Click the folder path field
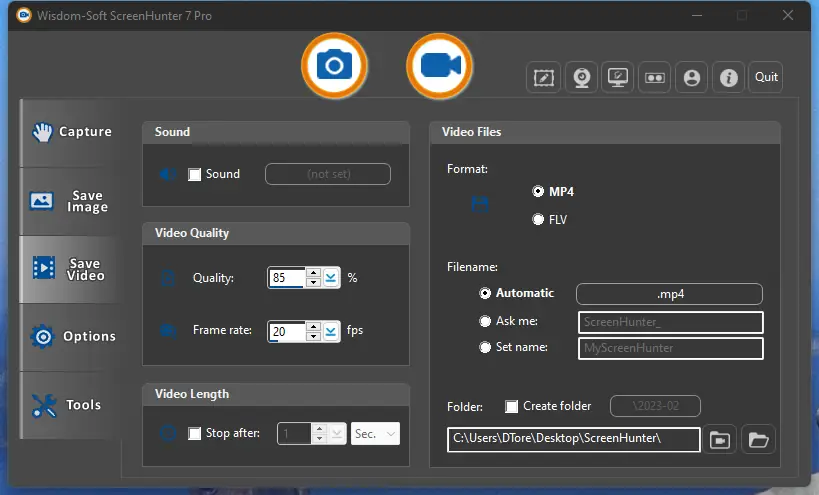Viewport: 819px width, 495px height. click(574, 439)
